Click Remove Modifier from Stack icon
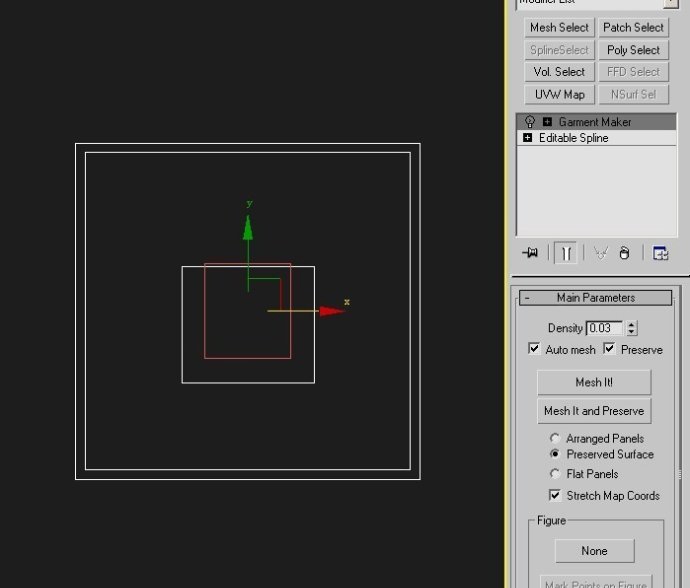The height and width of the screenshot is (588, 690). coord(624,253)
